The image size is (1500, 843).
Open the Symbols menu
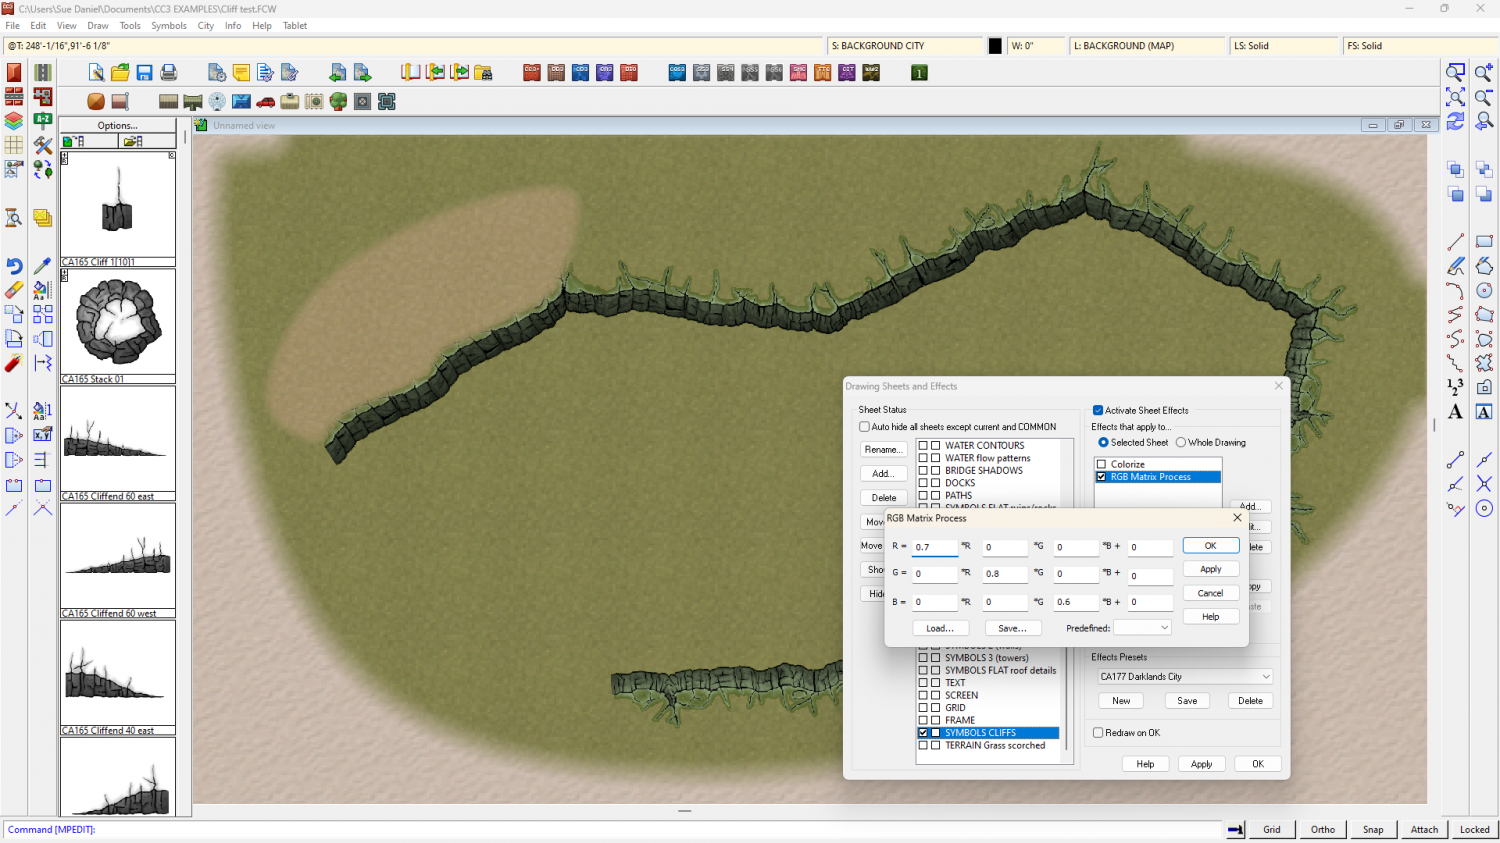pos(169,26)
